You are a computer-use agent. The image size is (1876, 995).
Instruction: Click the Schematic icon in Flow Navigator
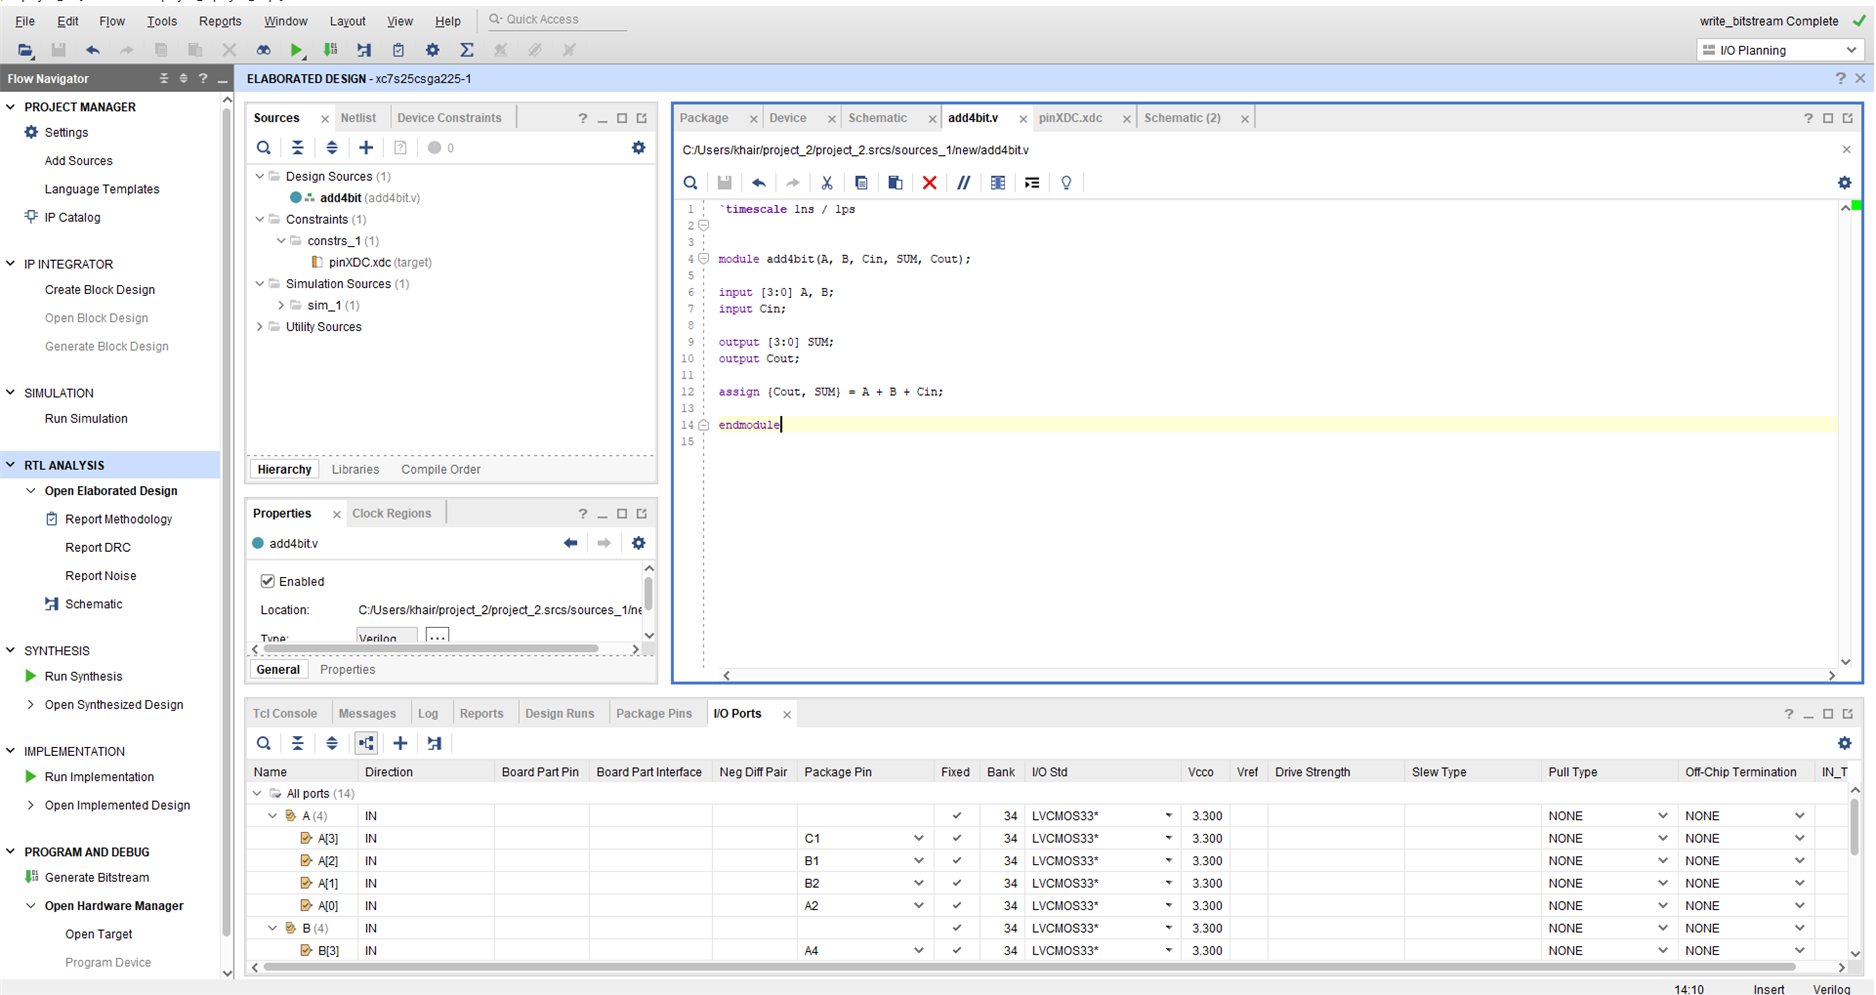coord(52,604)
